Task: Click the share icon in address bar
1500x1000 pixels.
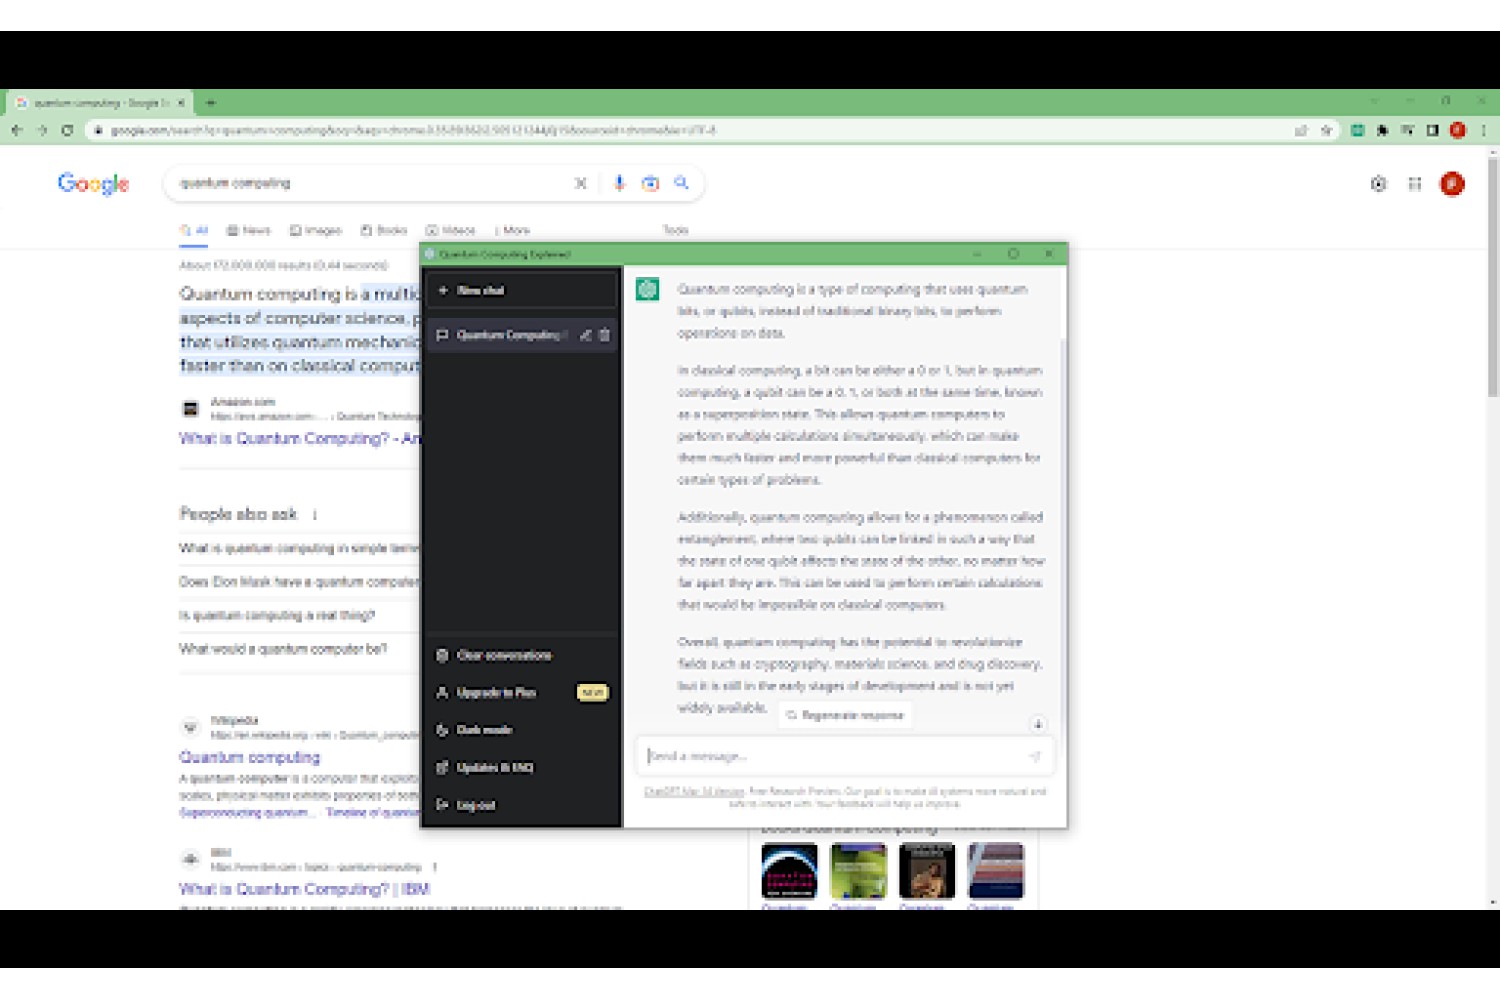Action: (1301, 130)
